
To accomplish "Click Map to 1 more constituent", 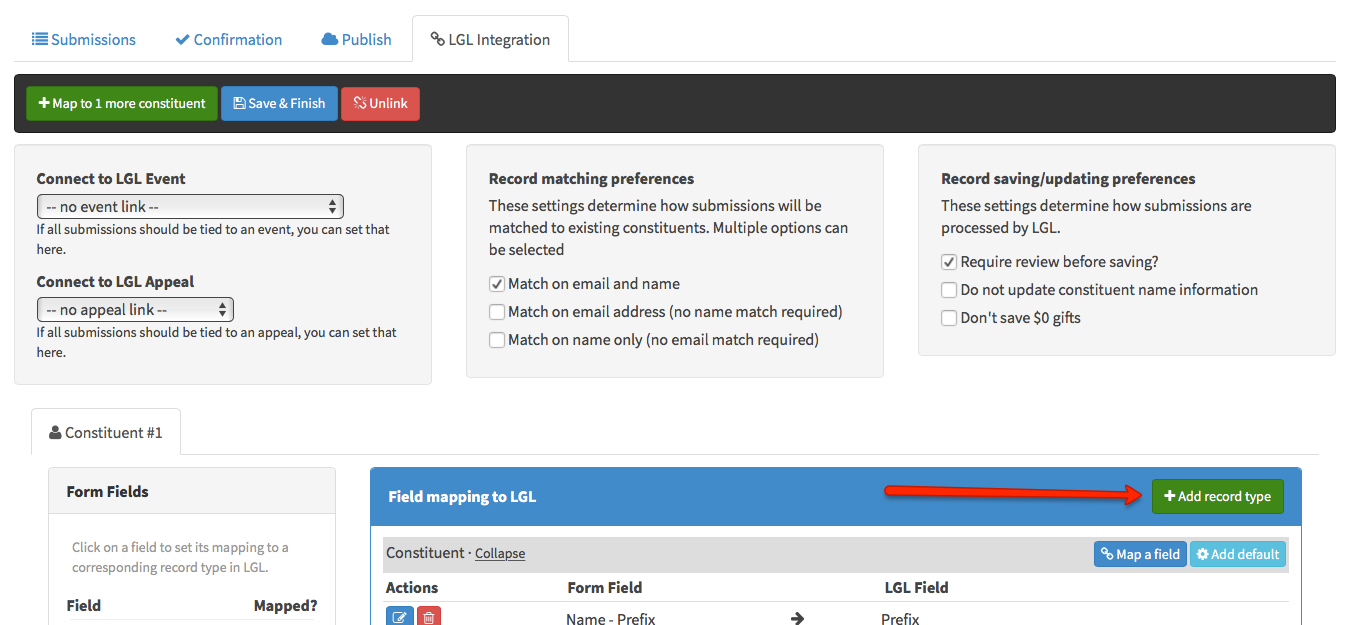I will click(x=122, y=104).
